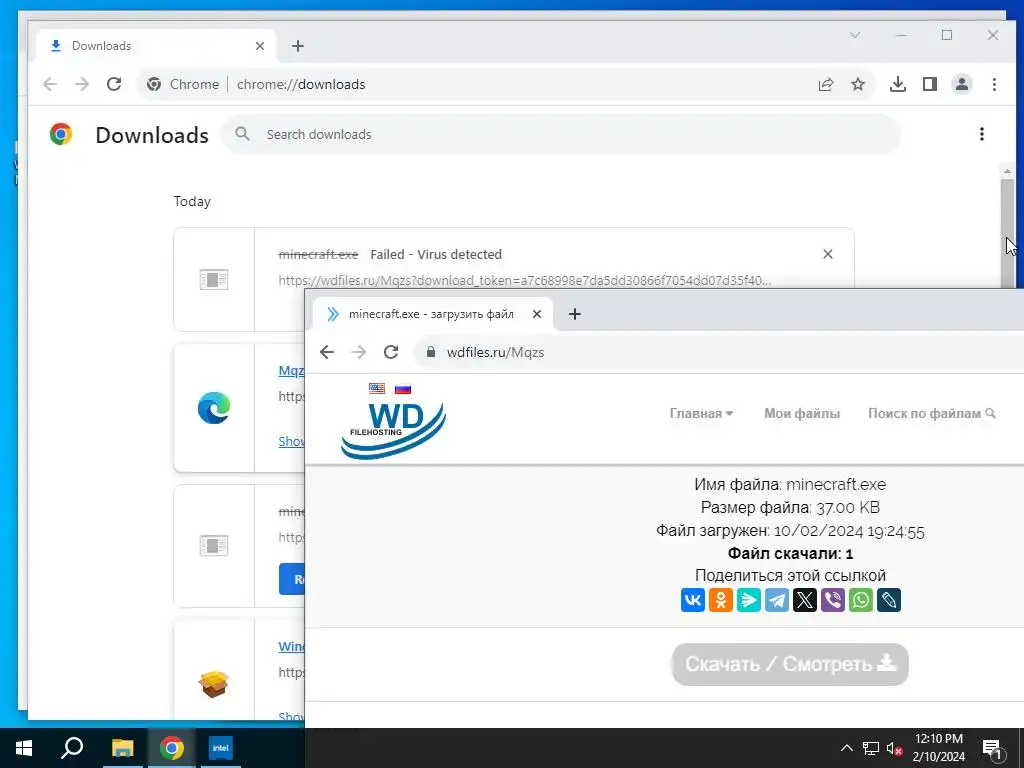This screenshot has height=768, width=1024.
Task: Switch site language with the US flag
Action: coord(377,389)
